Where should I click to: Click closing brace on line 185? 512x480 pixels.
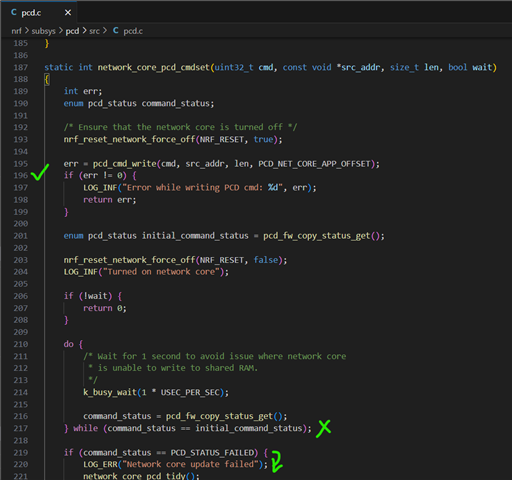coord(47,43)
